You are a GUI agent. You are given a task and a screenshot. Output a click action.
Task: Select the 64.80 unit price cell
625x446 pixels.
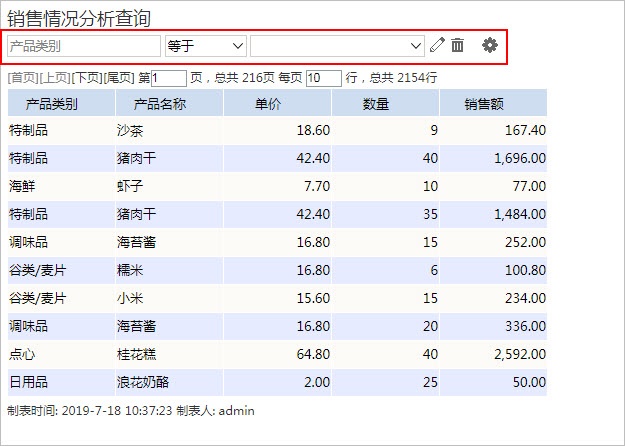(277, 354)
